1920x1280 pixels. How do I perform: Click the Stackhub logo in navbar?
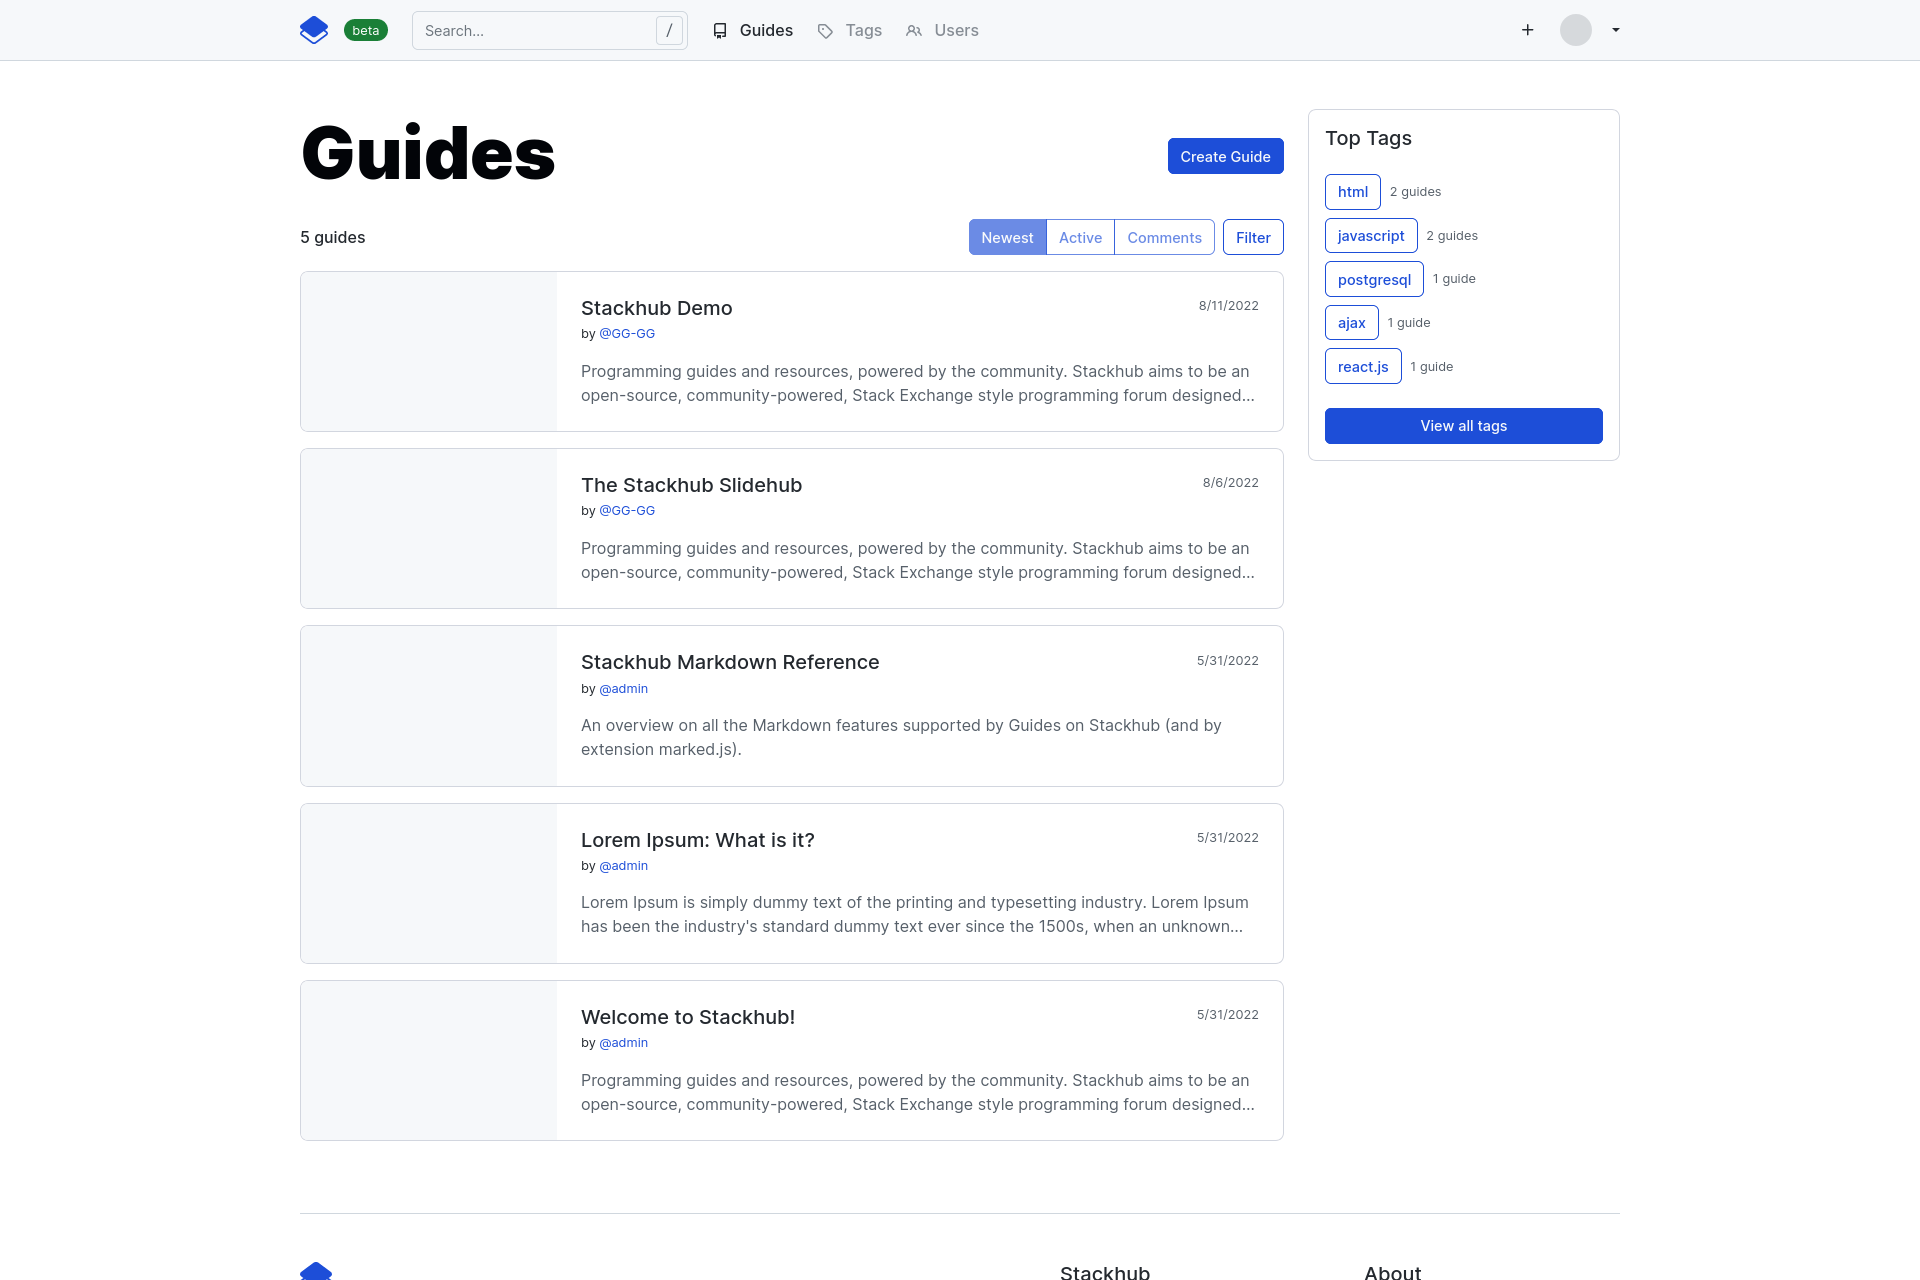point(314,30)
